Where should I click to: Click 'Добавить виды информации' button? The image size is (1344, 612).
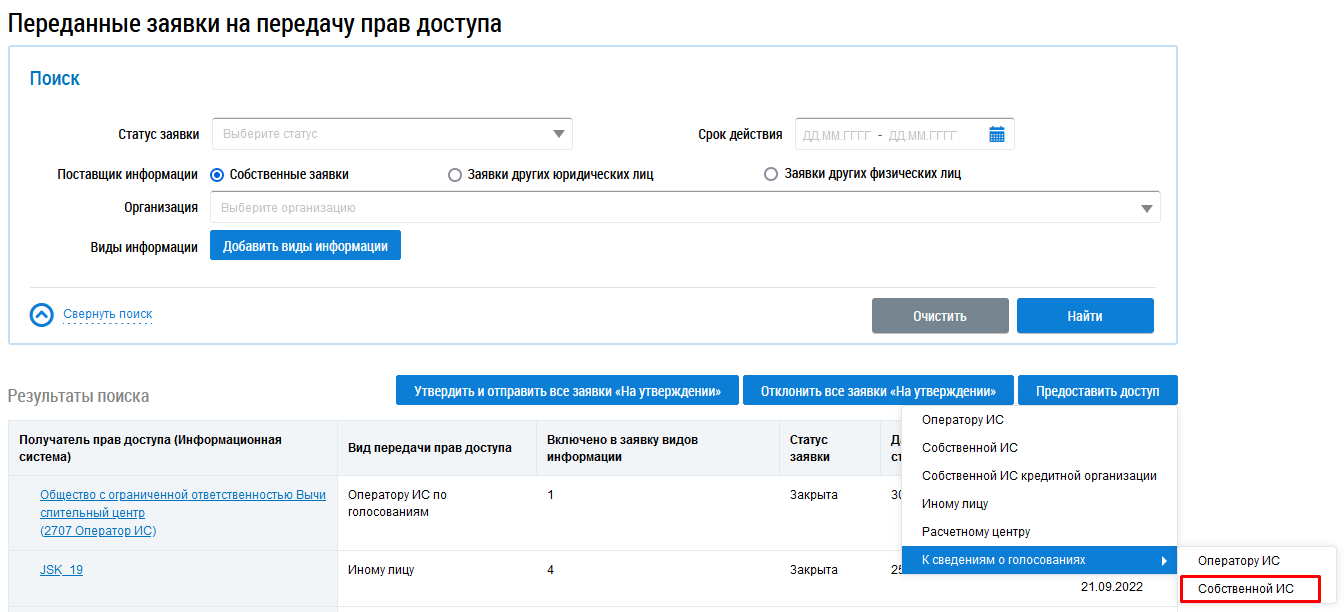coord(305,246)
